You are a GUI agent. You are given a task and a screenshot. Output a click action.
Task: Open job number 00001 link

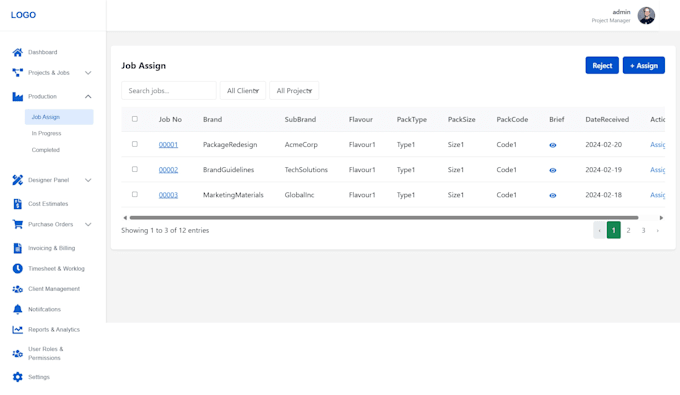click(168, 145)
